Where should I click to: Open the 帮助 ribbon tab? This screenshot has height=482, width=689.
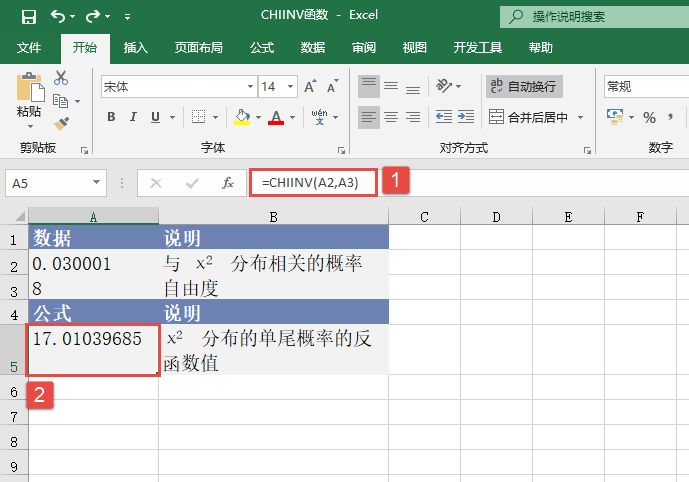tap(540, 47)
